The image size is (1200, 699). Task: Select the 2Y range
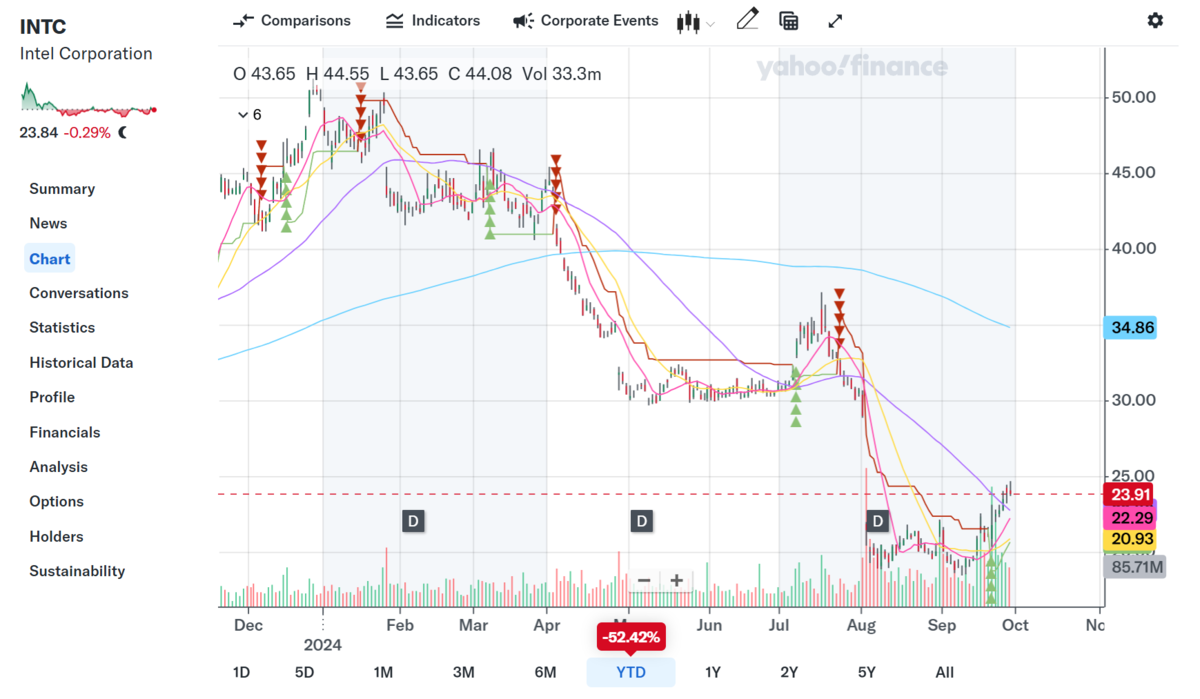click(x=789, y=672)
